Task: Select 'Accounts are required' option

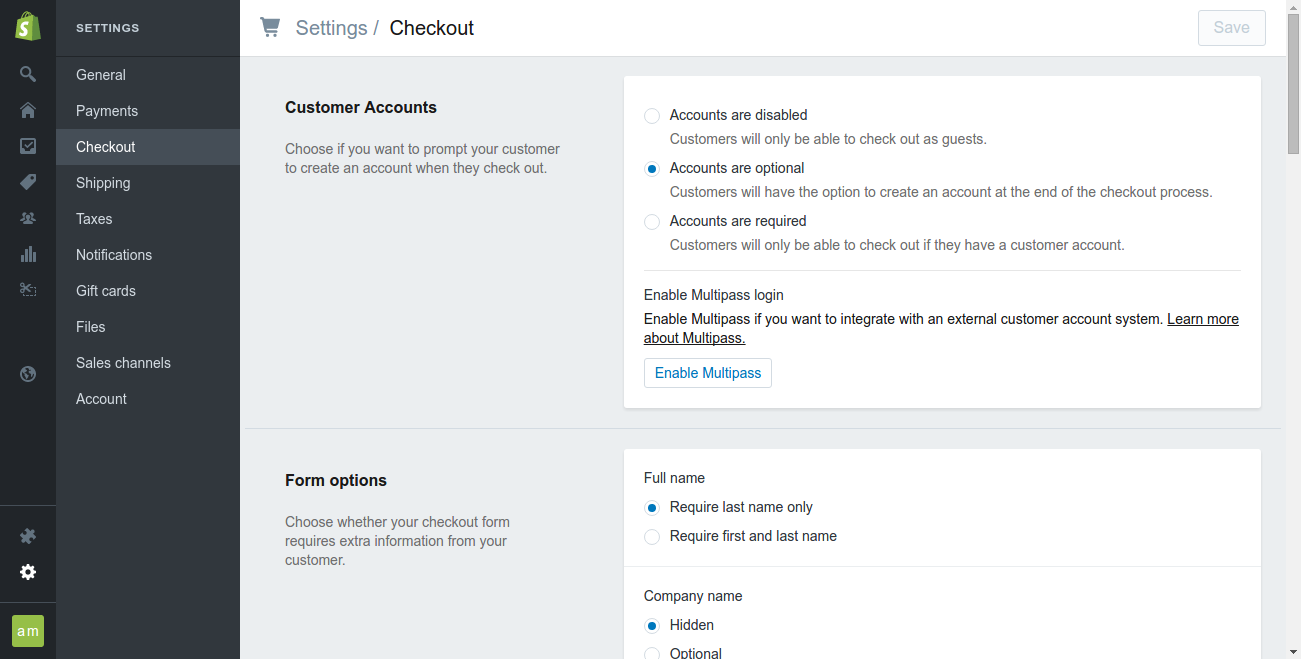Action: point(652,222)
